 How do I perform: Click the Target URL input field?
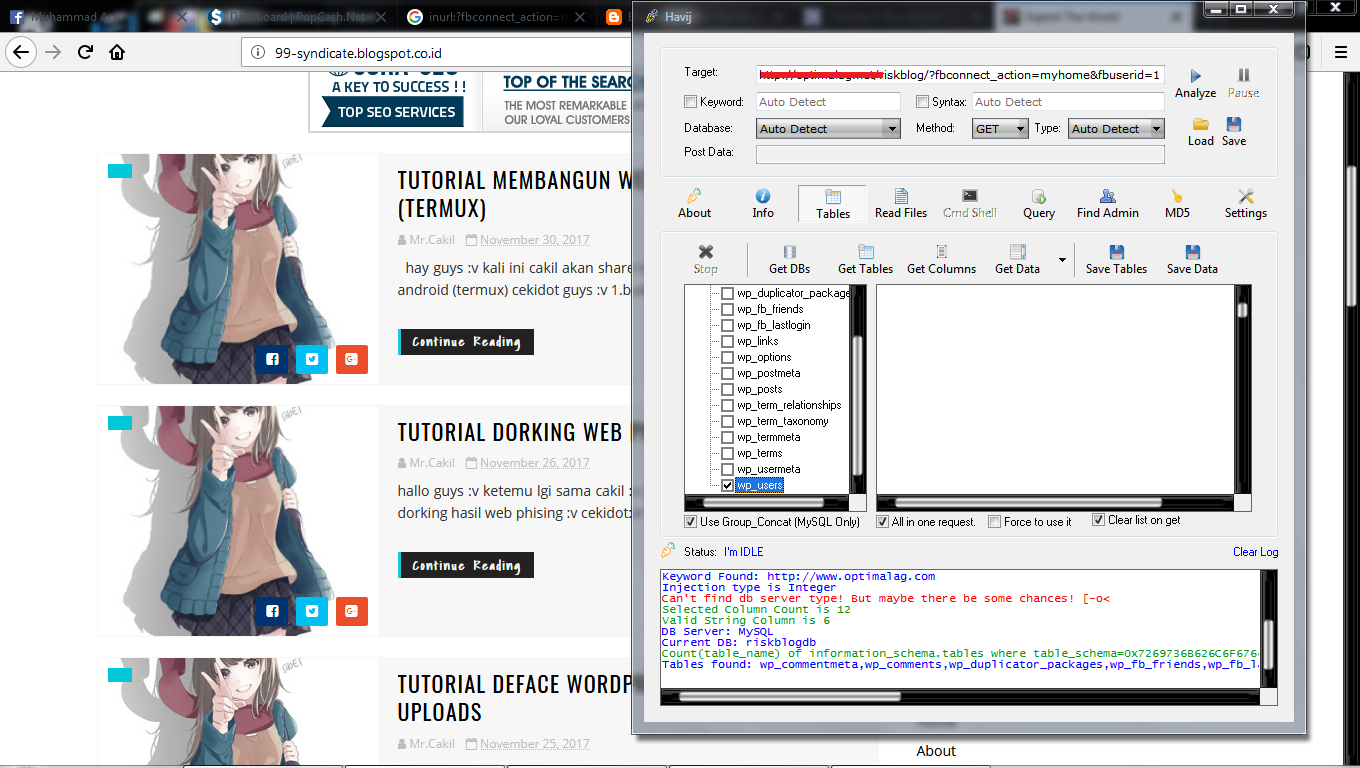click(x=960, y=75)
